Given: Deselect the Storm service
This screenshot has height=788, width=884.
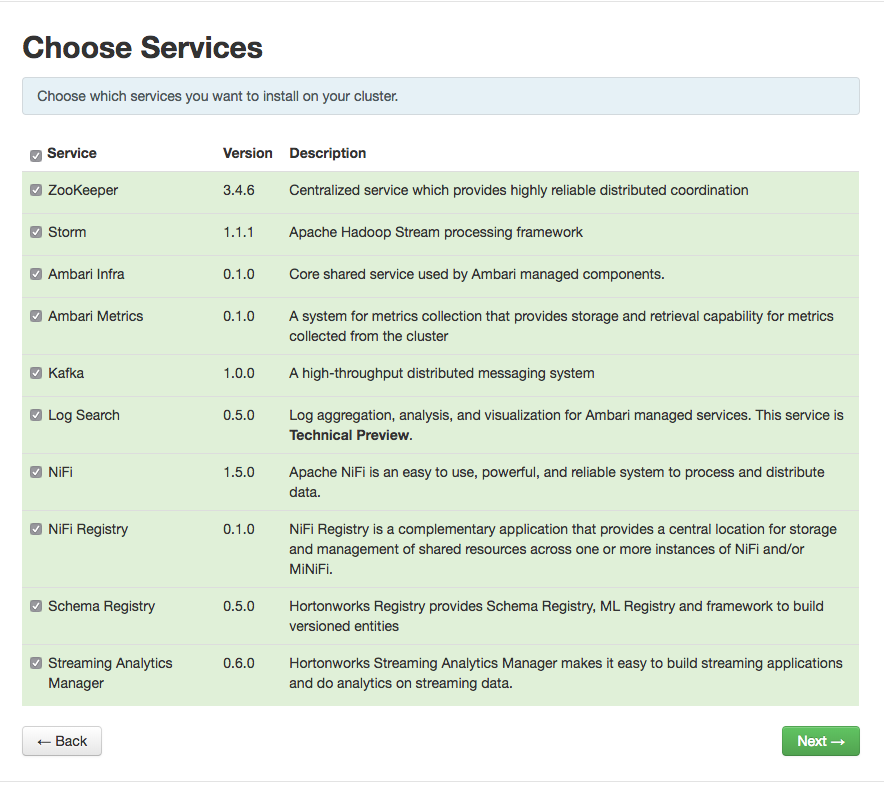Looking at the screenshot, I should click(36, 232).
